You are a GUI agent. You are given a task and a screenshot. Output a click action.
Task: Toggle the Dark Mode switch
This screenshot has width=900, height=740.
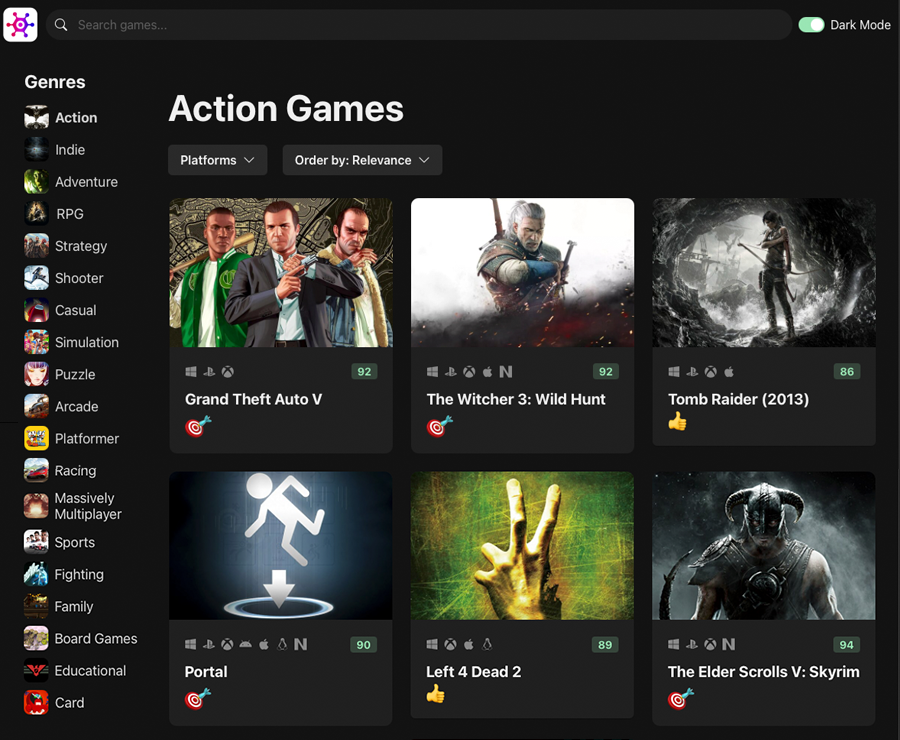(811, 25)
